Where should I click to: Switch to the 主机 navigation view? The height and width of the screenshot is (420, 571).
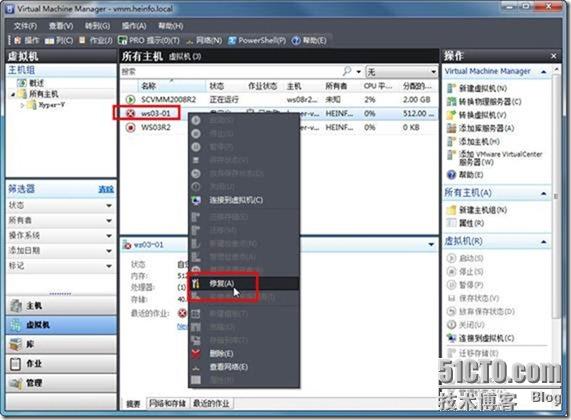click(61, 306)
